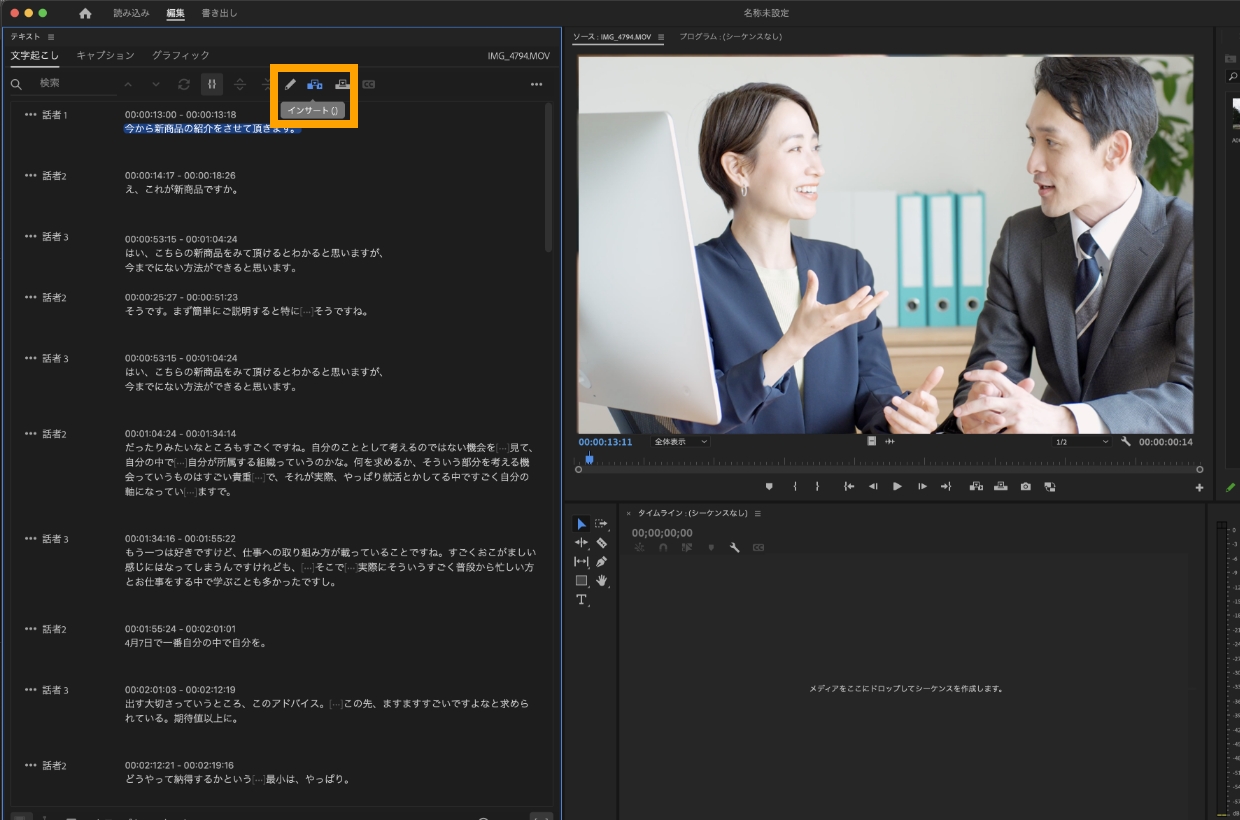Click the transcript list vertical scrollbar

pyautogui.click(x=548, y=177)
